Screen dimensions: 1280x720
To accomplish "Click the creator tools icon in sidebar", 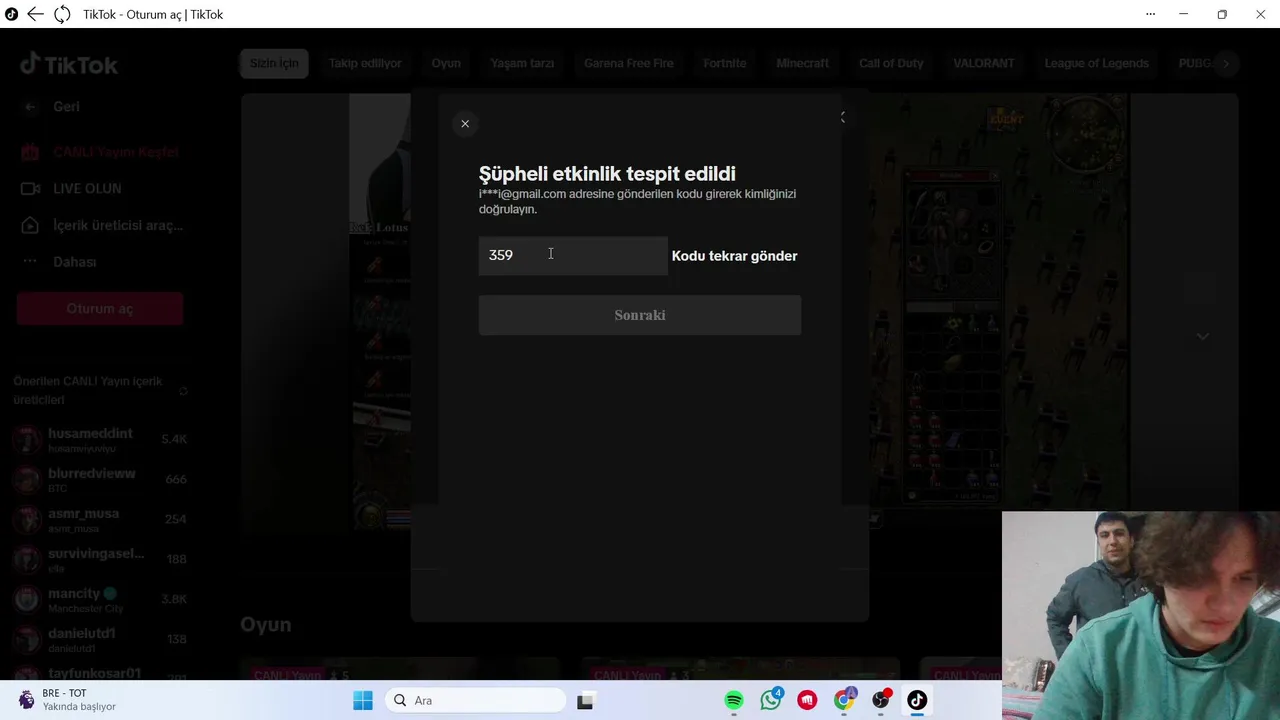I will pos(30,225).
